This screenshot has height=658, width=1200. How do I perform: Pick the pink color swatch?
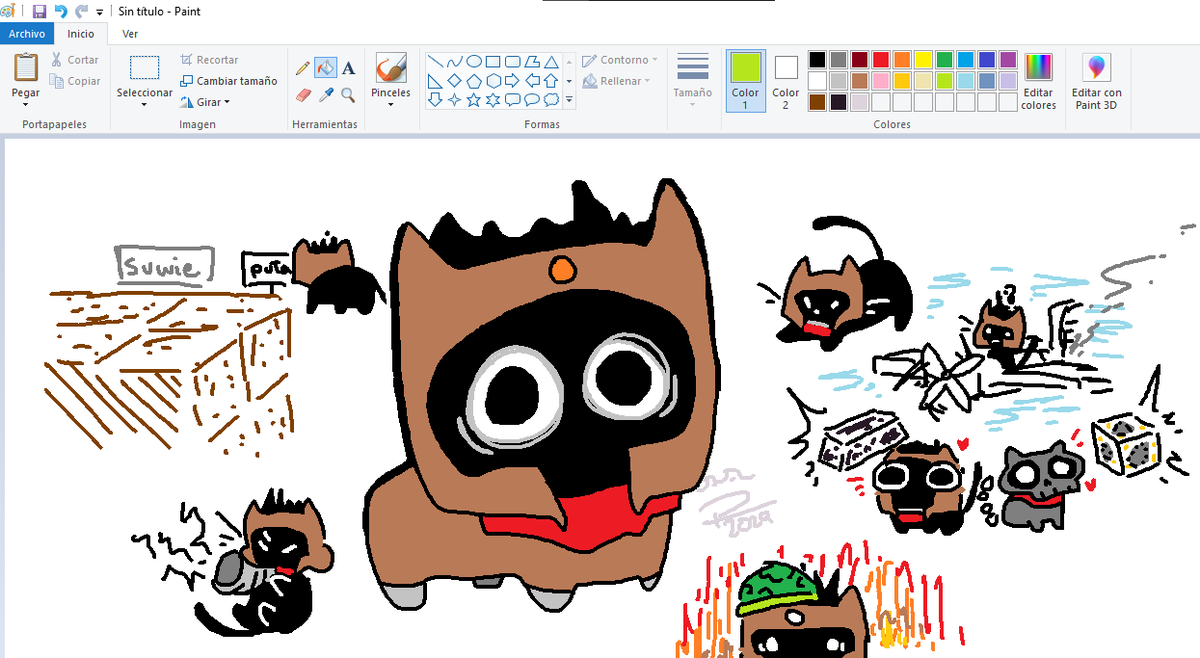coord(881,81)
